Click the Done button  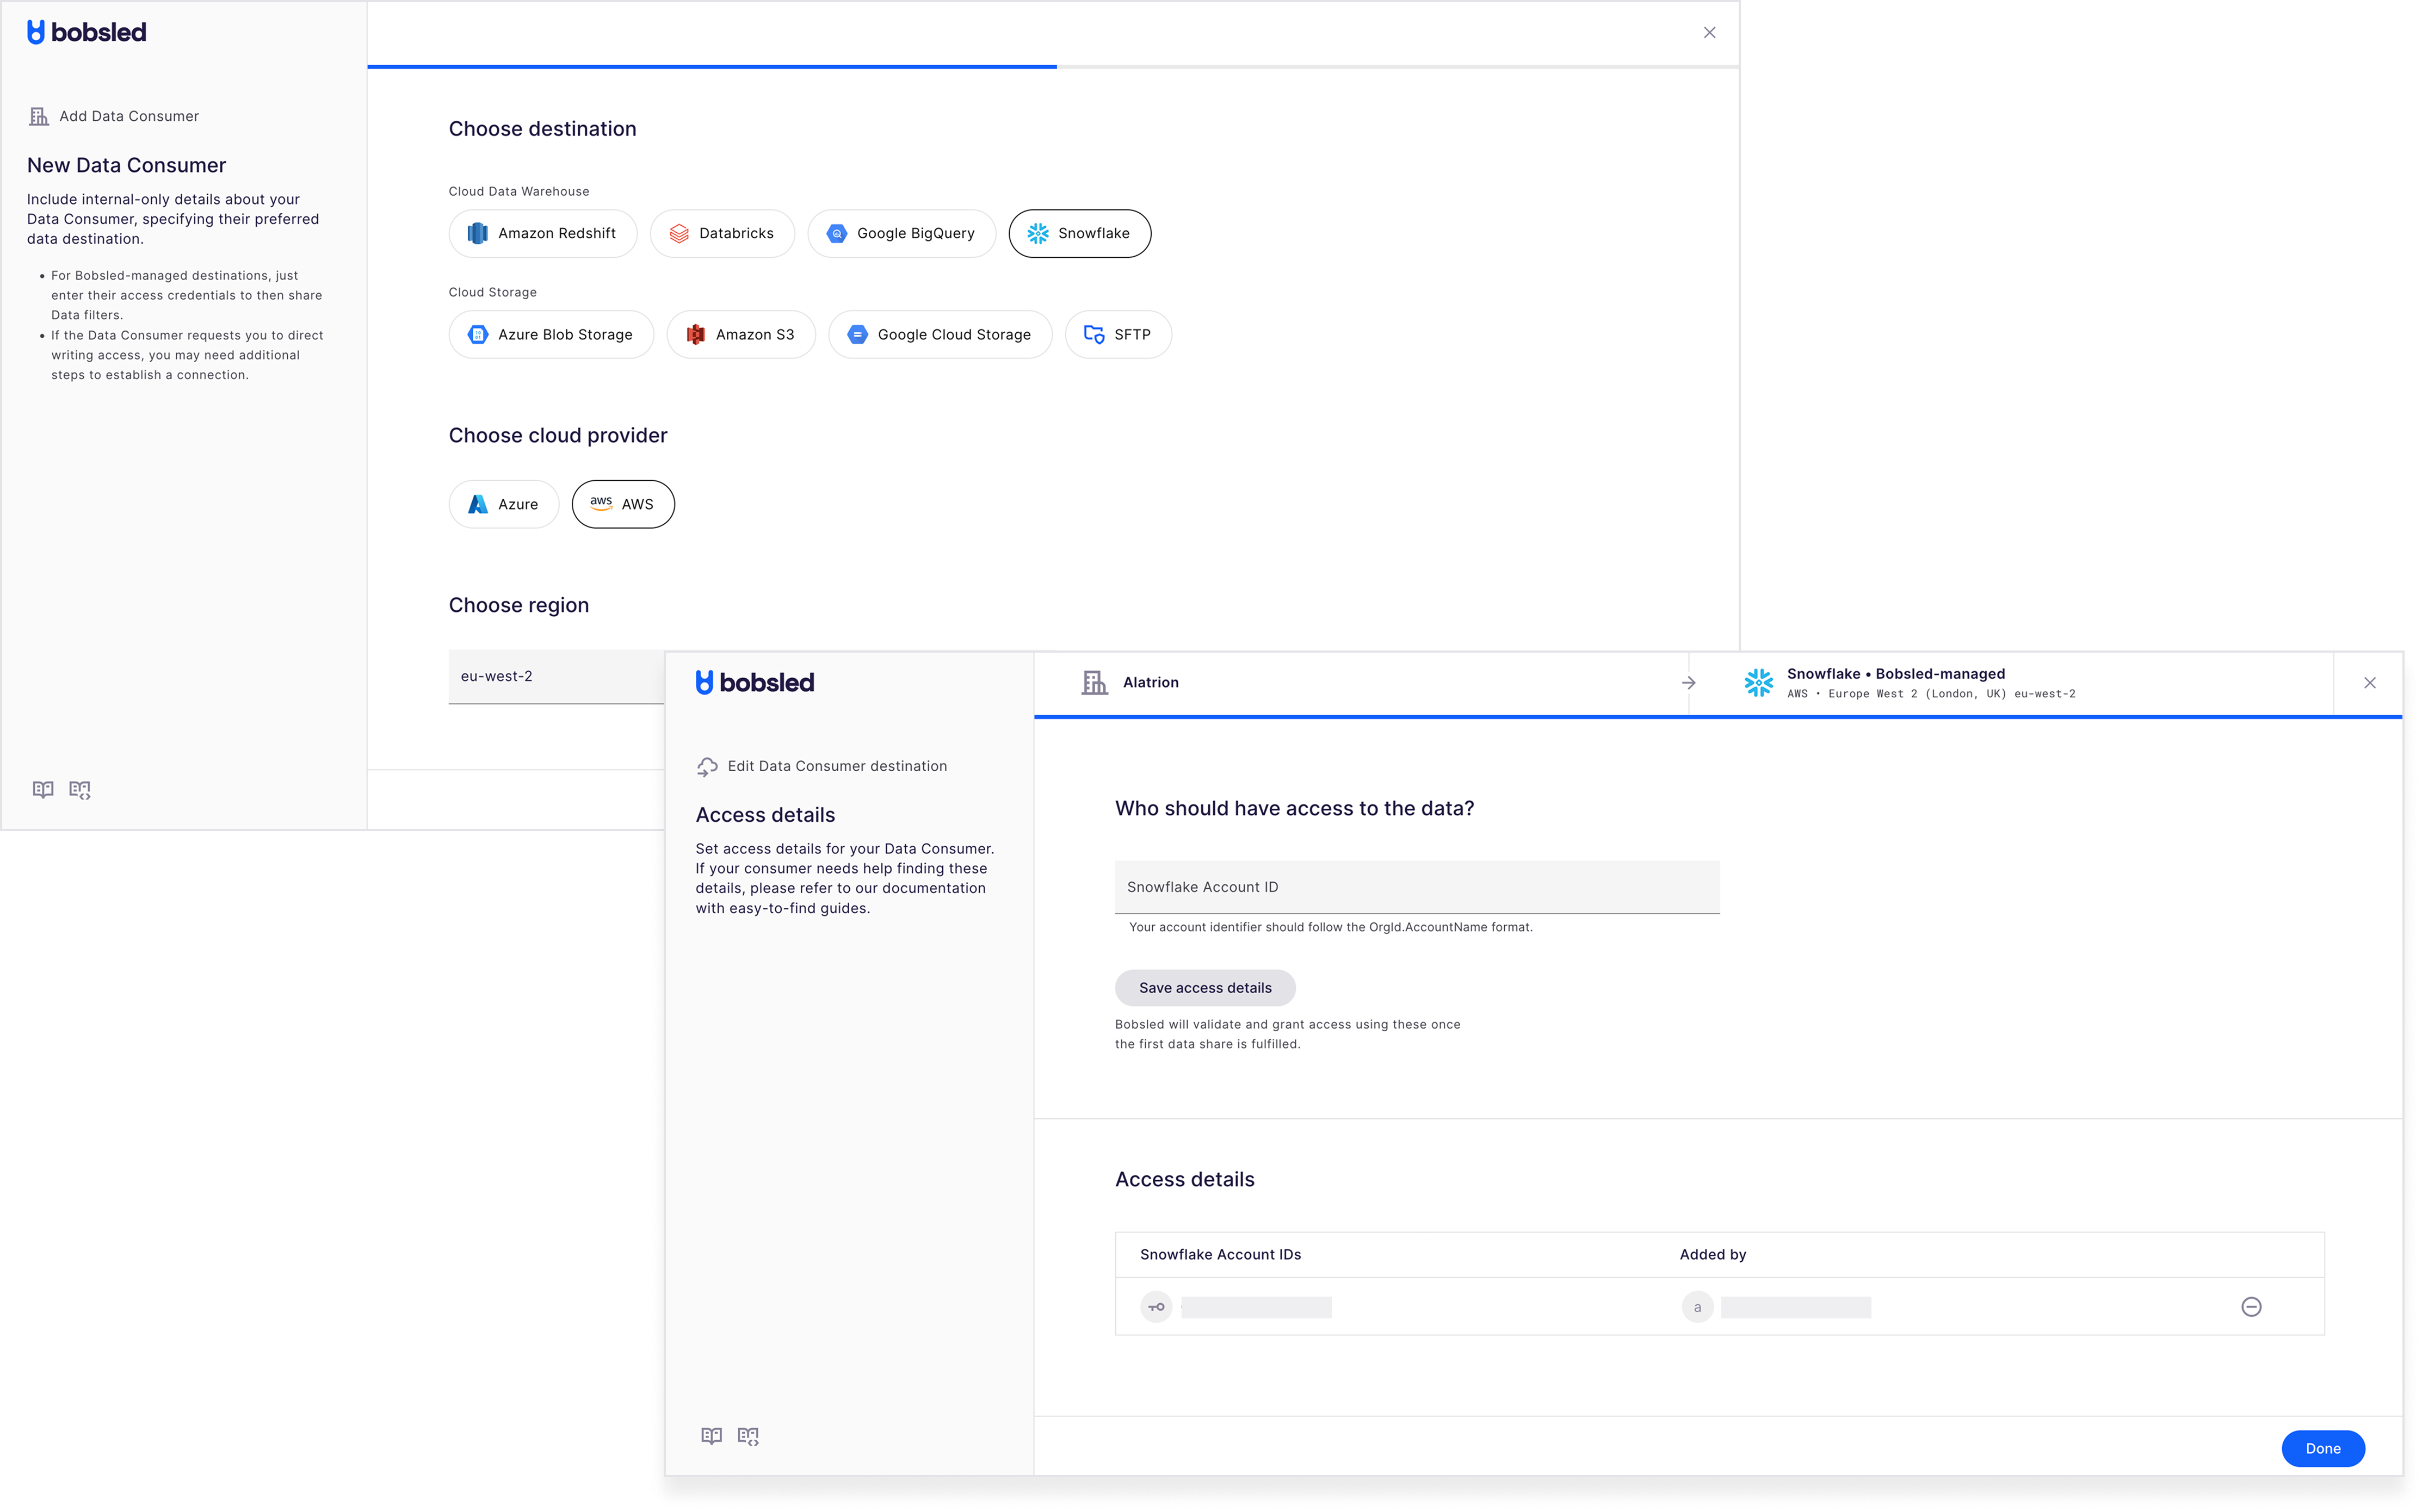coord(2322,1448)
